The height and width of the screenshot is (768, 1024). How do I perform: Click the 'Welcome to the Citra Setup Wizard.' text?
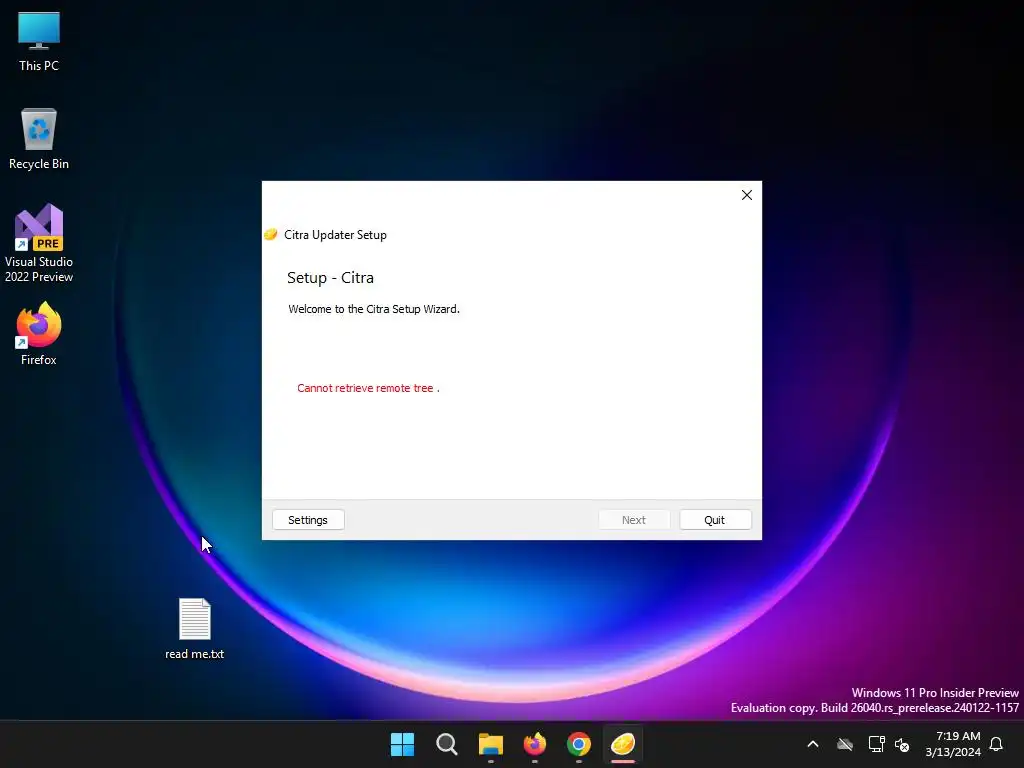(374, 309)
